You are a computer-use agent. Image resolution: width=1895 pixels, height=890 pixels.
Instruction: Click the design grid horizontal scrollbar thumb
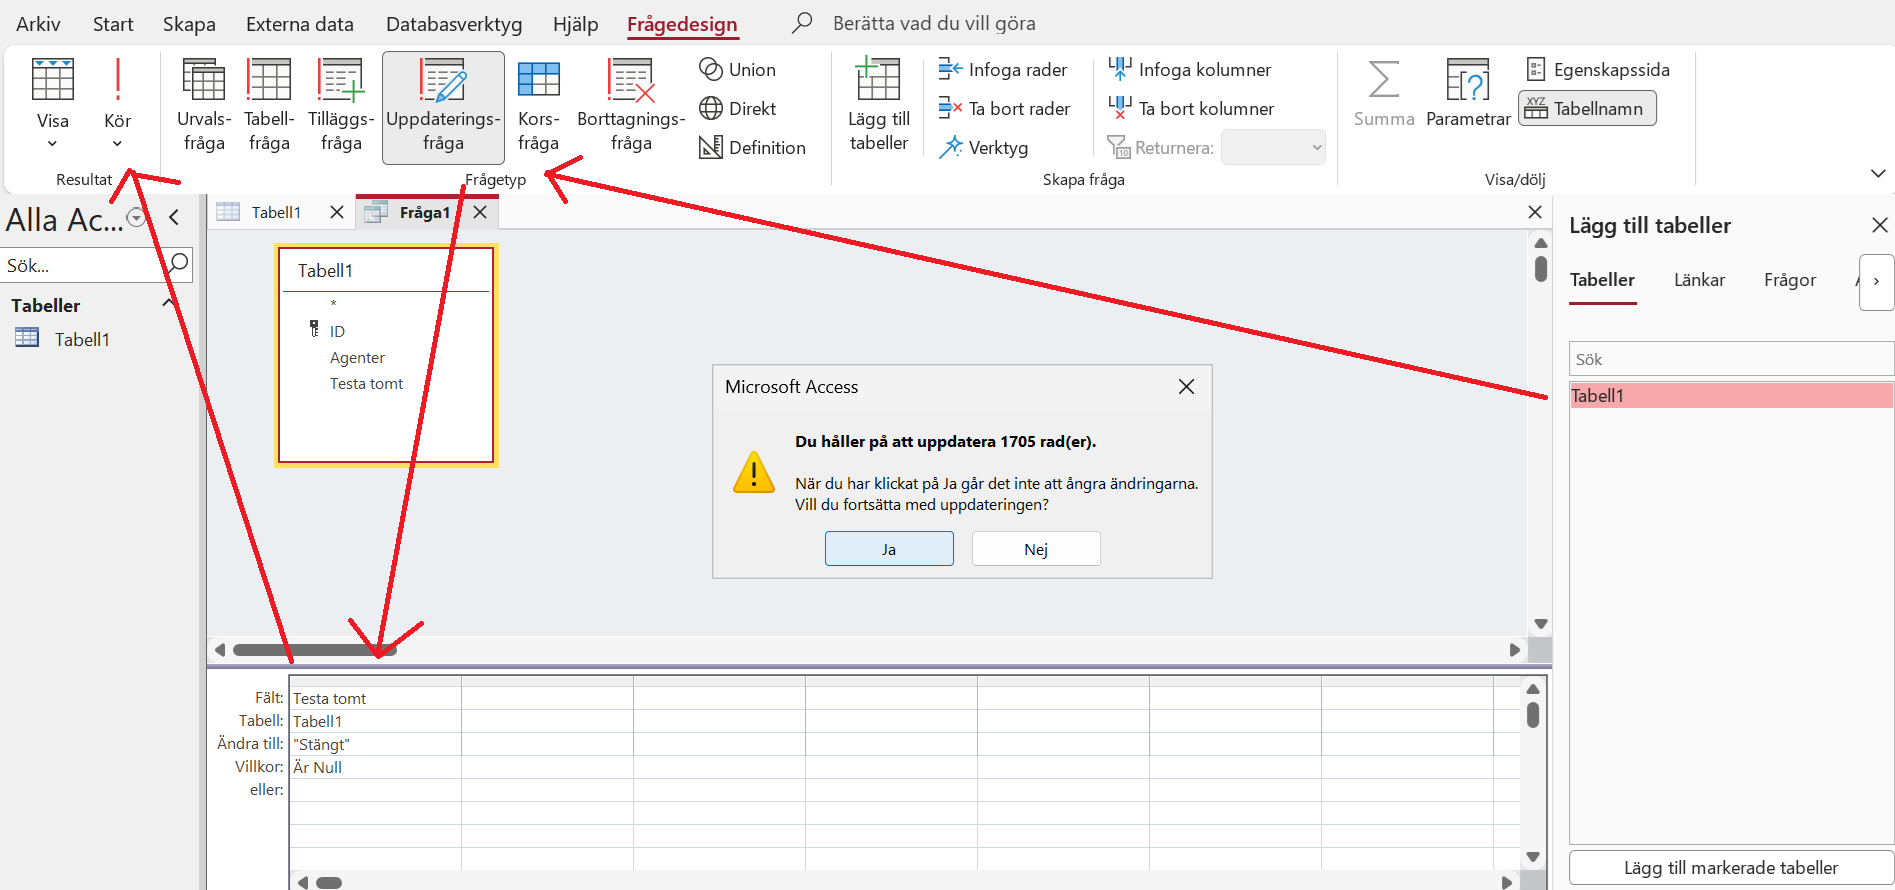tap(329, 883)
